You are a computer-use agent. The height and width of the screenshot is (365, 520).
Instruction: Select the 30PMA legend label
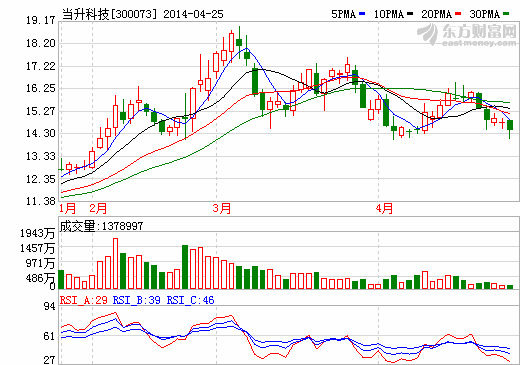pyautogui.click(x=485, y=14)
